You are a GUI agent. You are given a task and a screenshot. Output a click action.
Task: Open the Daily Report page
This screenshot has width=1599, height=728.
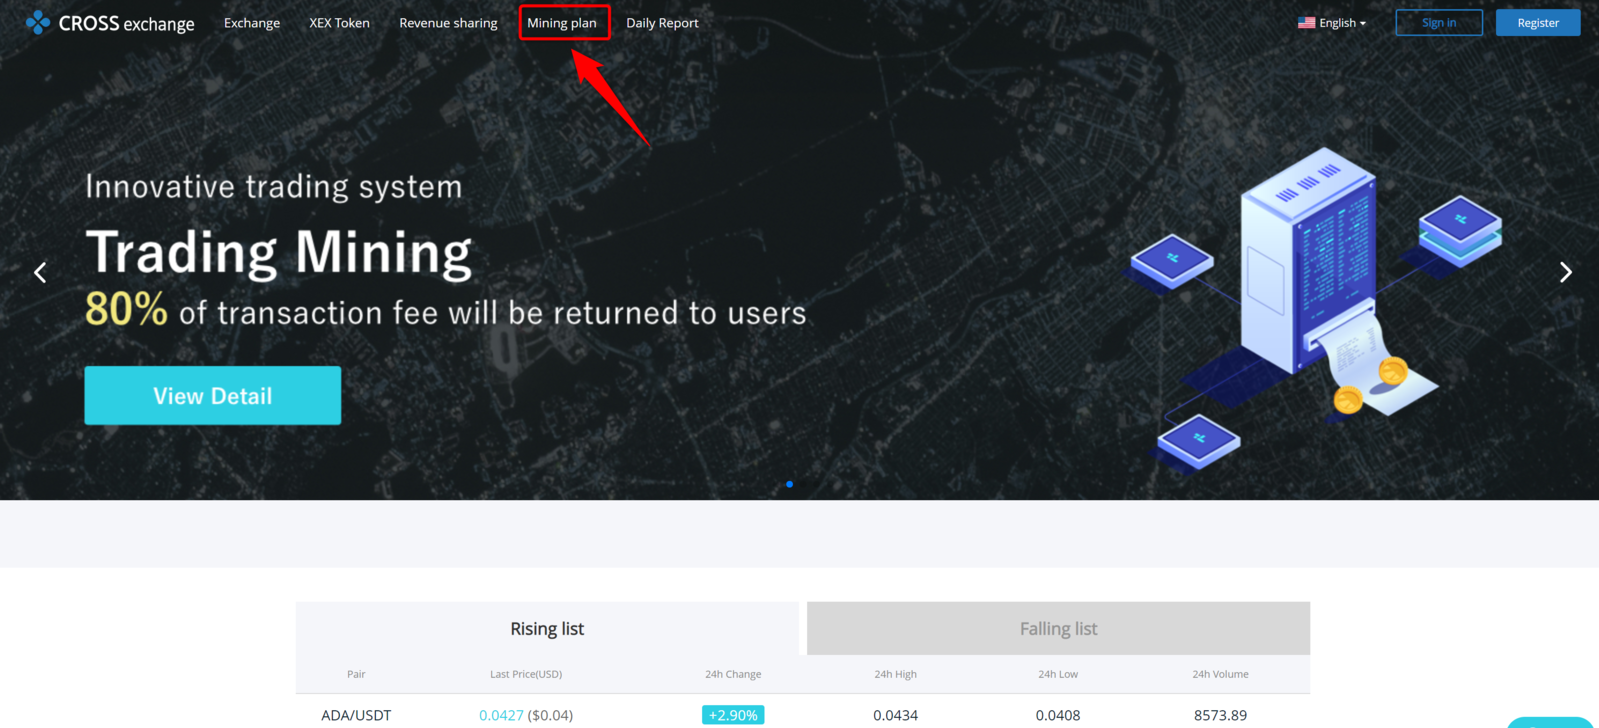click(x=662, y=23)
